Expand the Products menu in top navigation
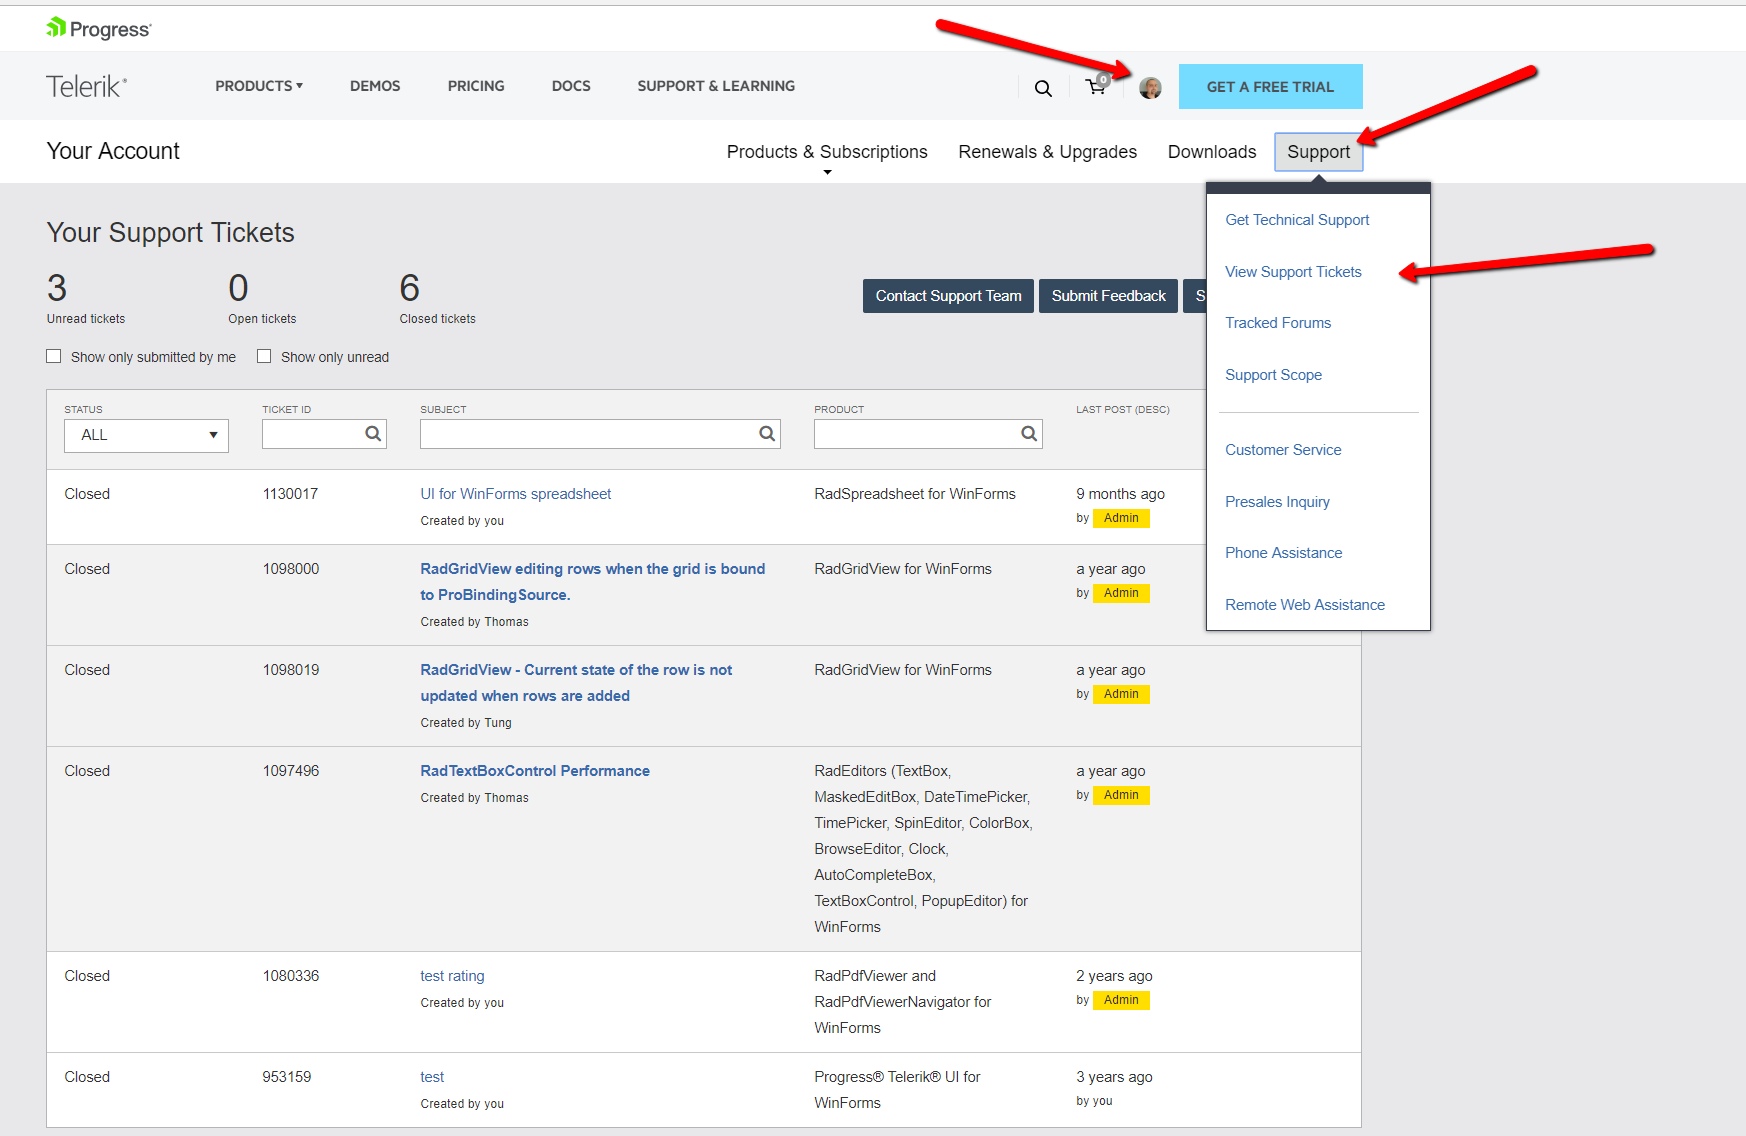The width and height of the screenshot is (1746, 1136). (x=259, y=86)
